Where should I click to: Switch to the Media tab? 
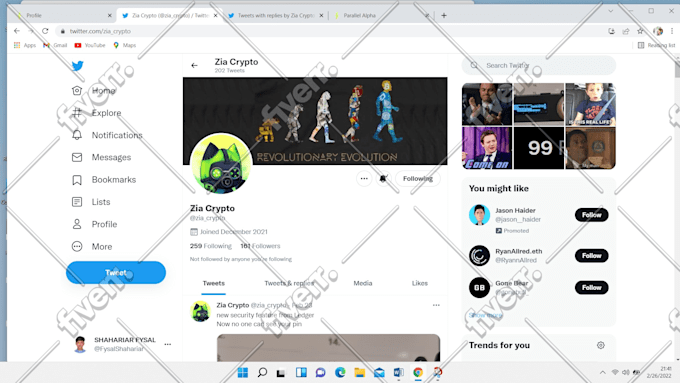pos(363,283)
